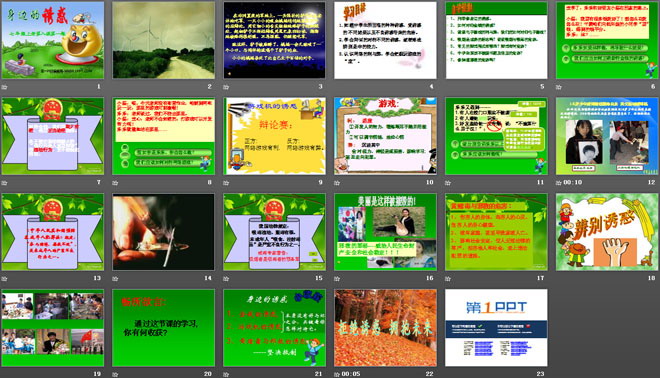Select slide 17 red text on green thumbnail
This screenshot has width=660, height=378.
click(x=496, y=232)
